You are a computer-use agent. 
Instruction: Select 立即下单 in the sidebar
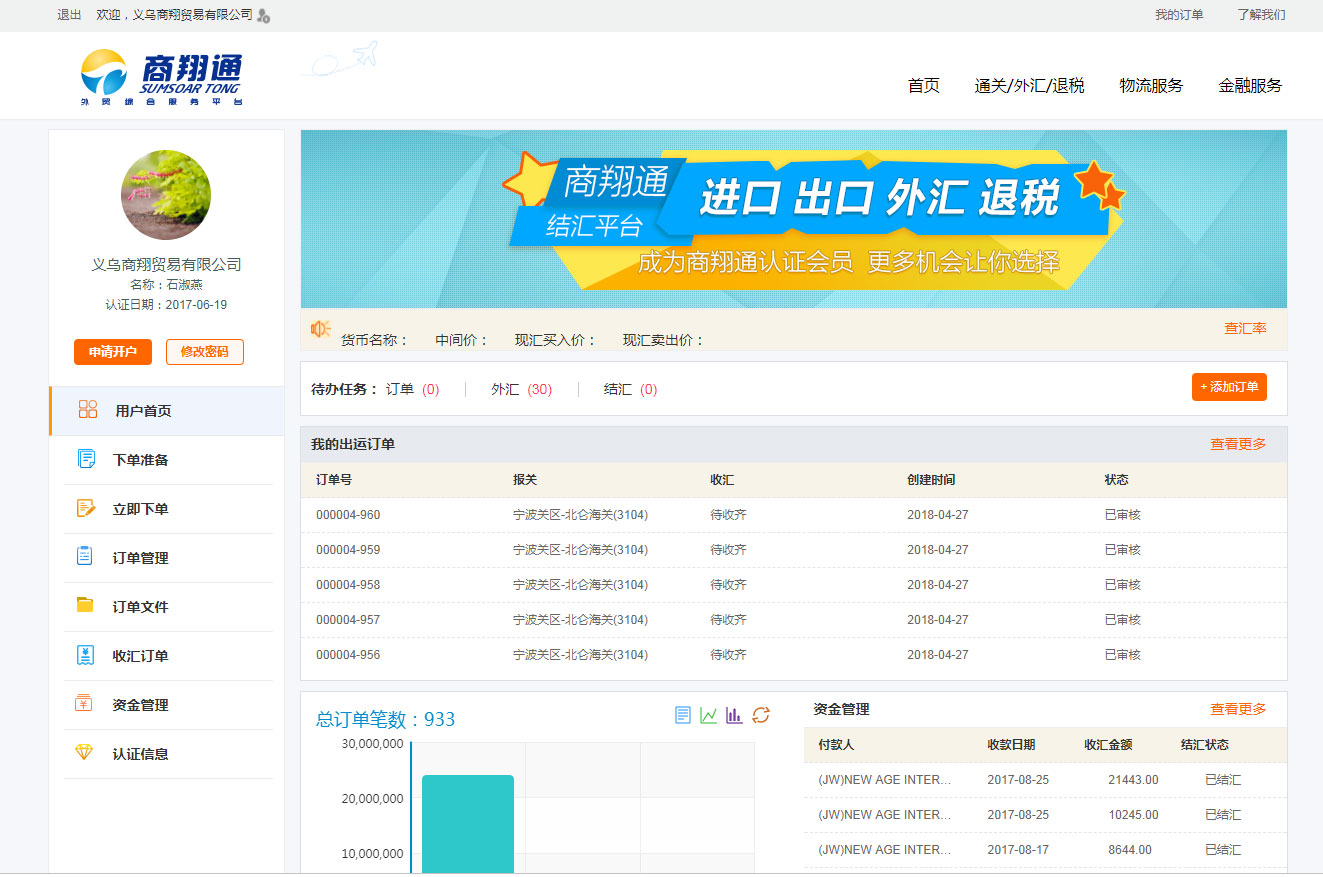[167, 509]
